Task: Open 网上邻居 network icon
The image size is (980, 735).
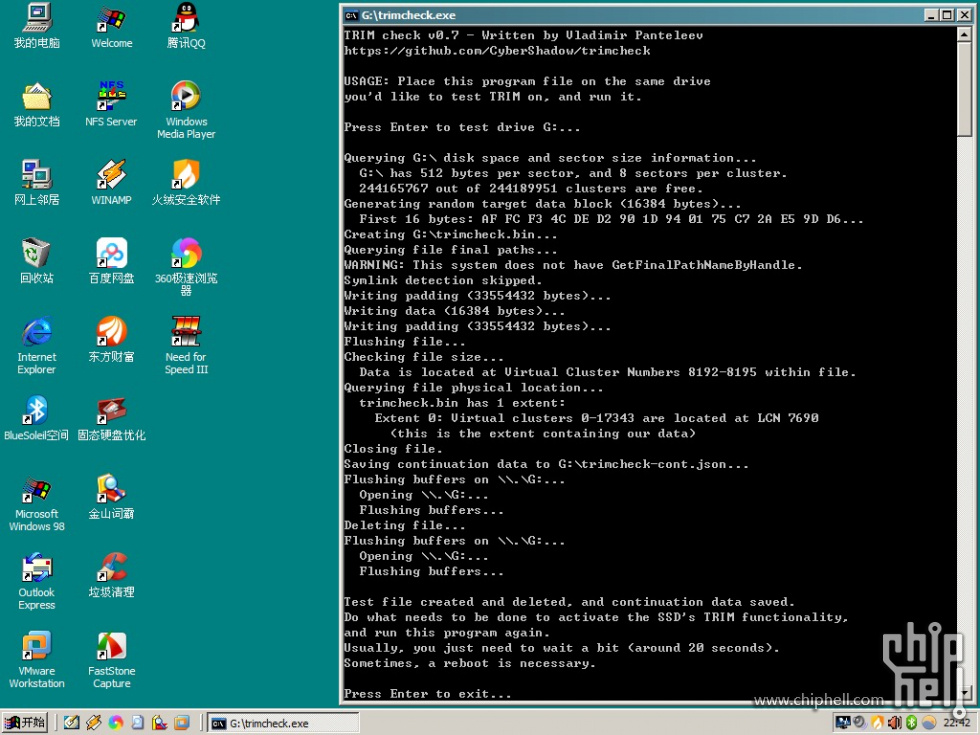Action: [x=37, y=182]
